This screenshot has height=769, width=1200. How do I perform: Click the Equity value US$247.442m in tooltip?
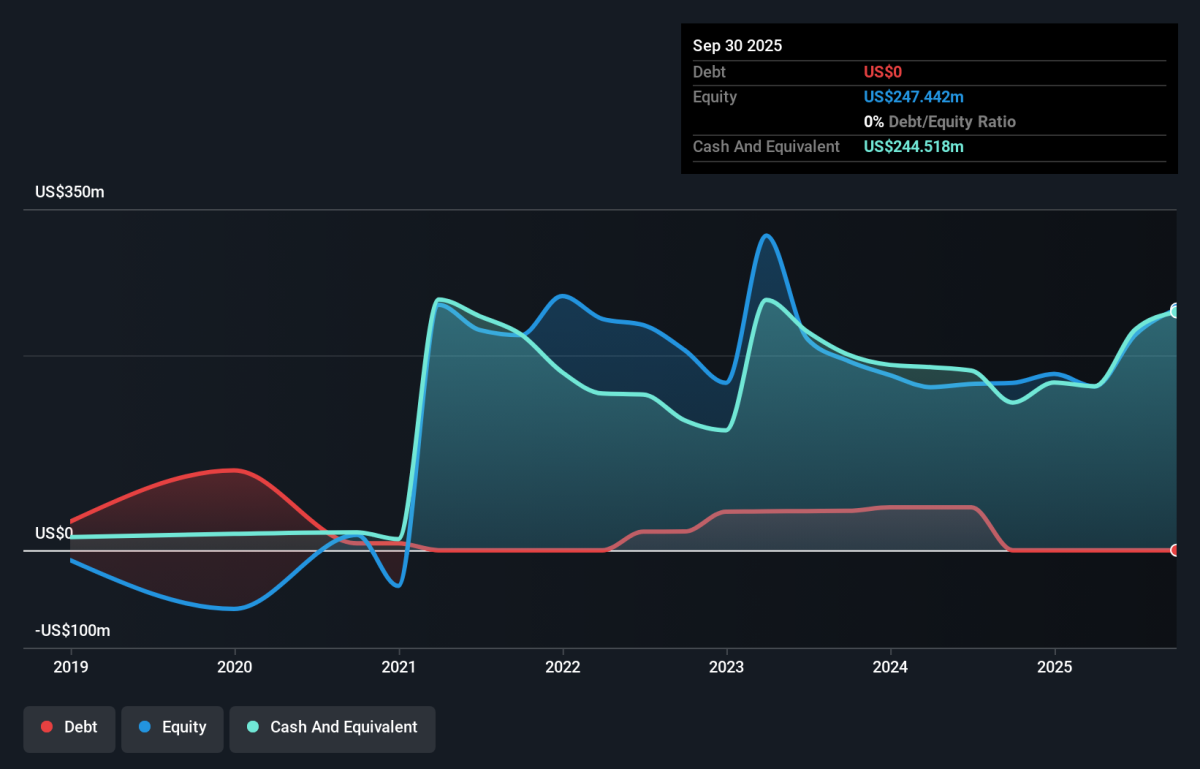(914, 97)
